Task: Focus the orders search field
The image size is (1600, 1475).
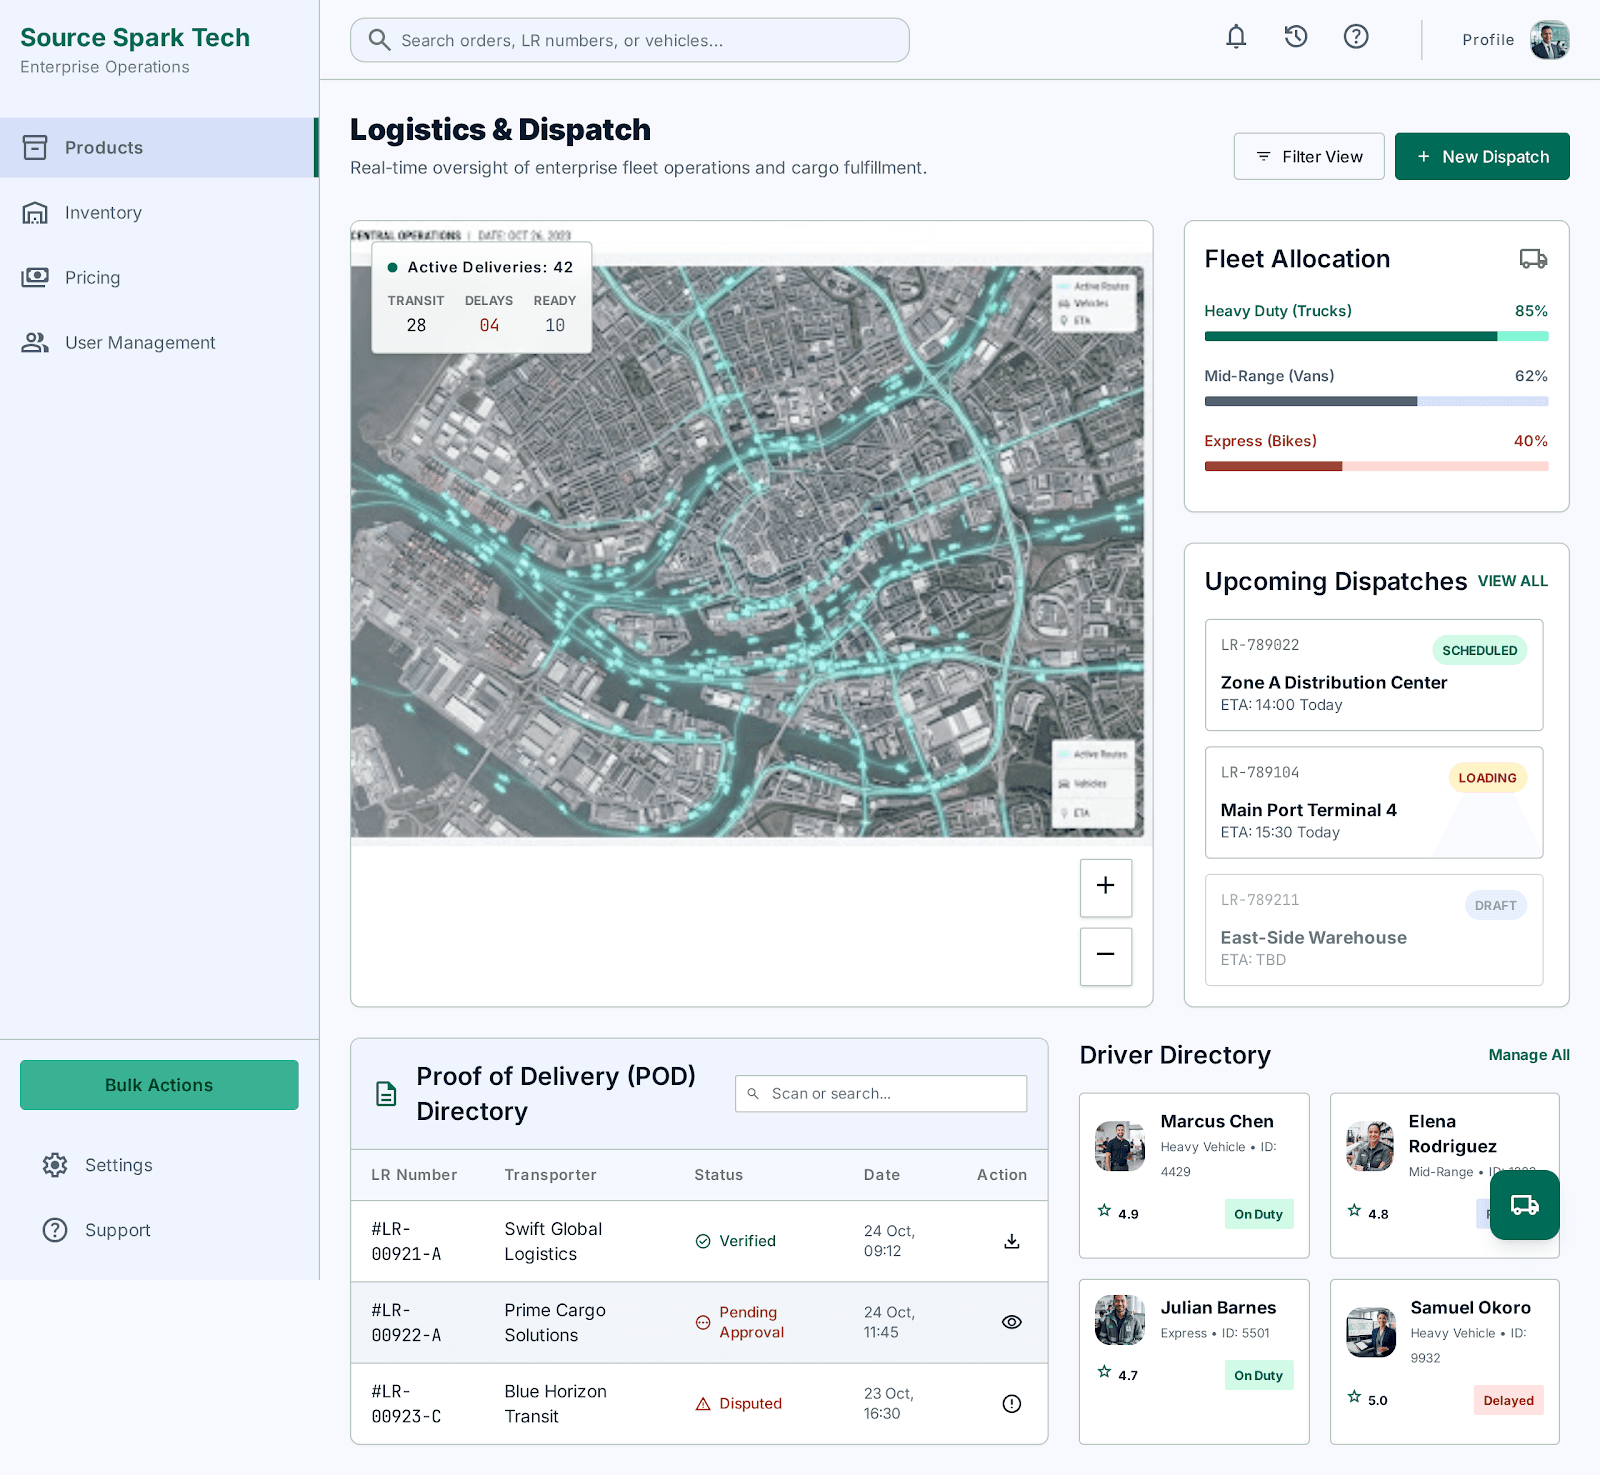Action: (630, 40)
